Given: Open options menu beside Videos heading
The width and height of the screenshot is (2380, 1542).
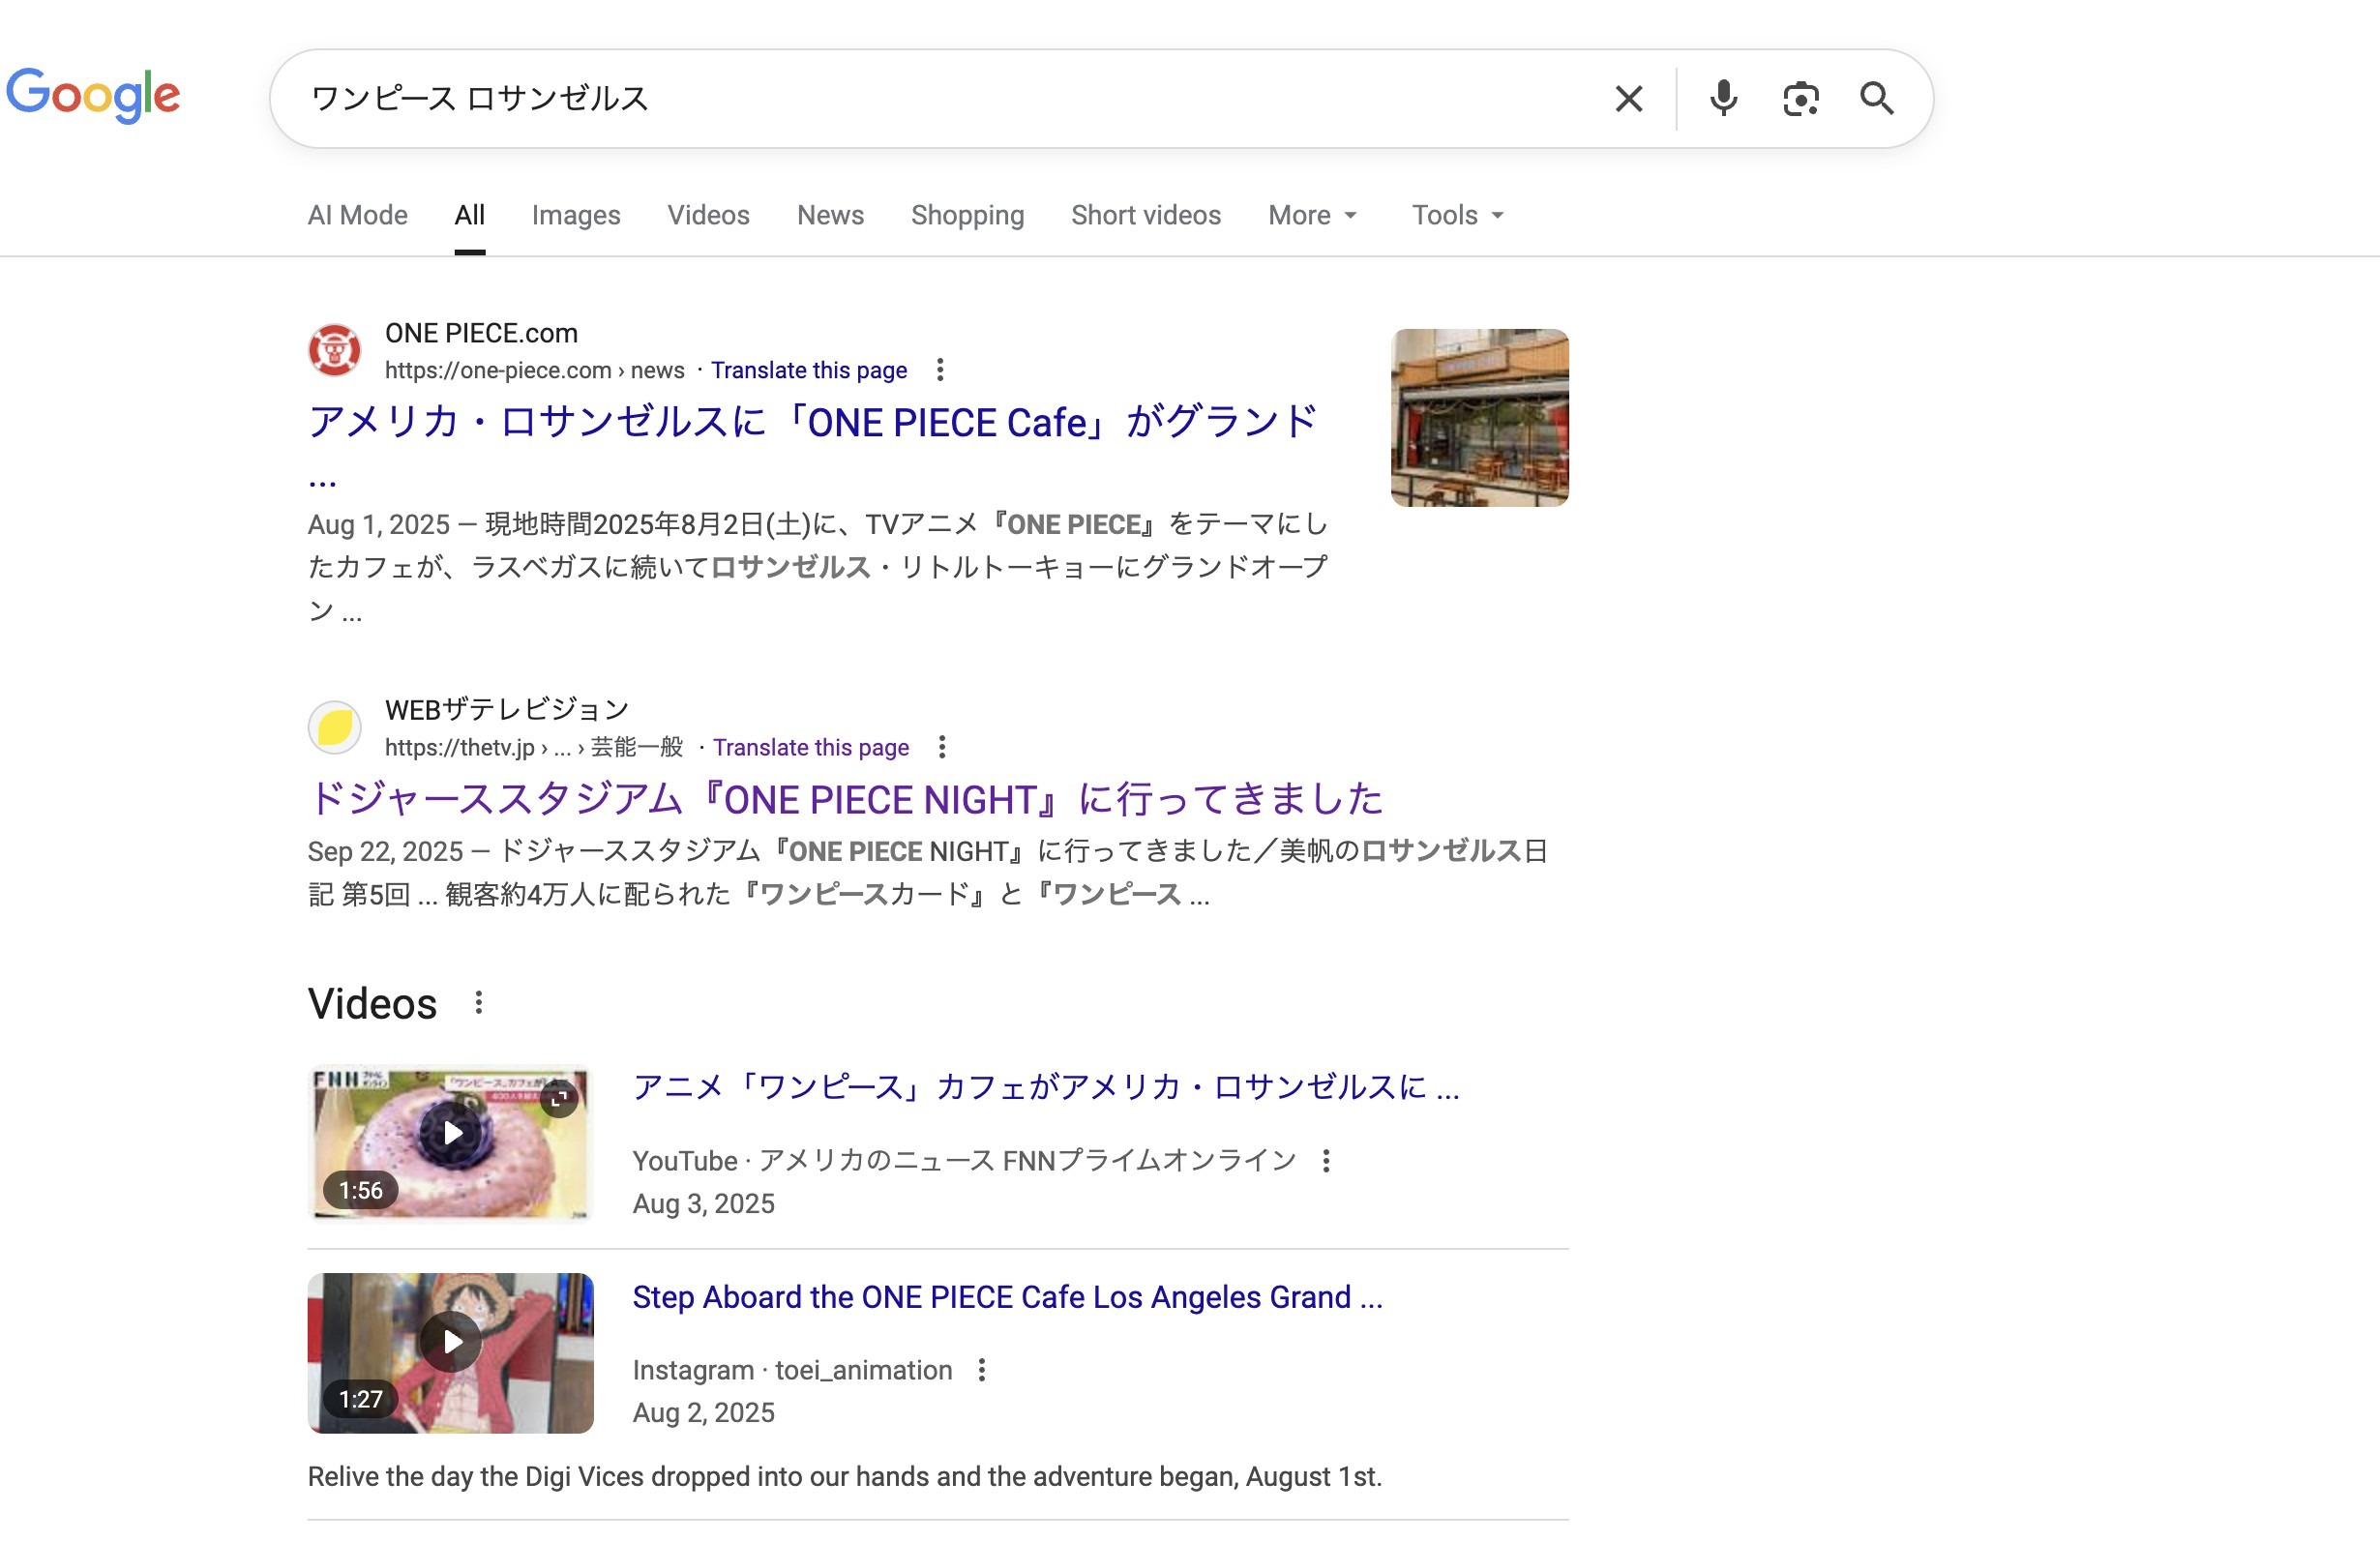Looking at the screenshot, I should [x=479, y=1003].
